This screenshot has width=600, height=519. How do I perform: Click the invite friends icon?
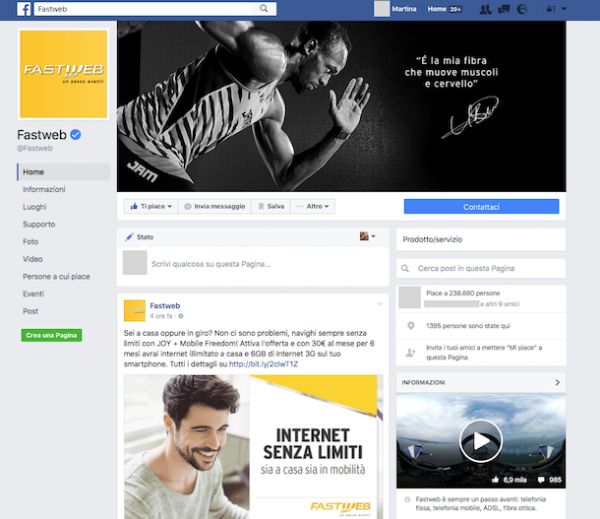pyautogui.click(x=411, y=353)
